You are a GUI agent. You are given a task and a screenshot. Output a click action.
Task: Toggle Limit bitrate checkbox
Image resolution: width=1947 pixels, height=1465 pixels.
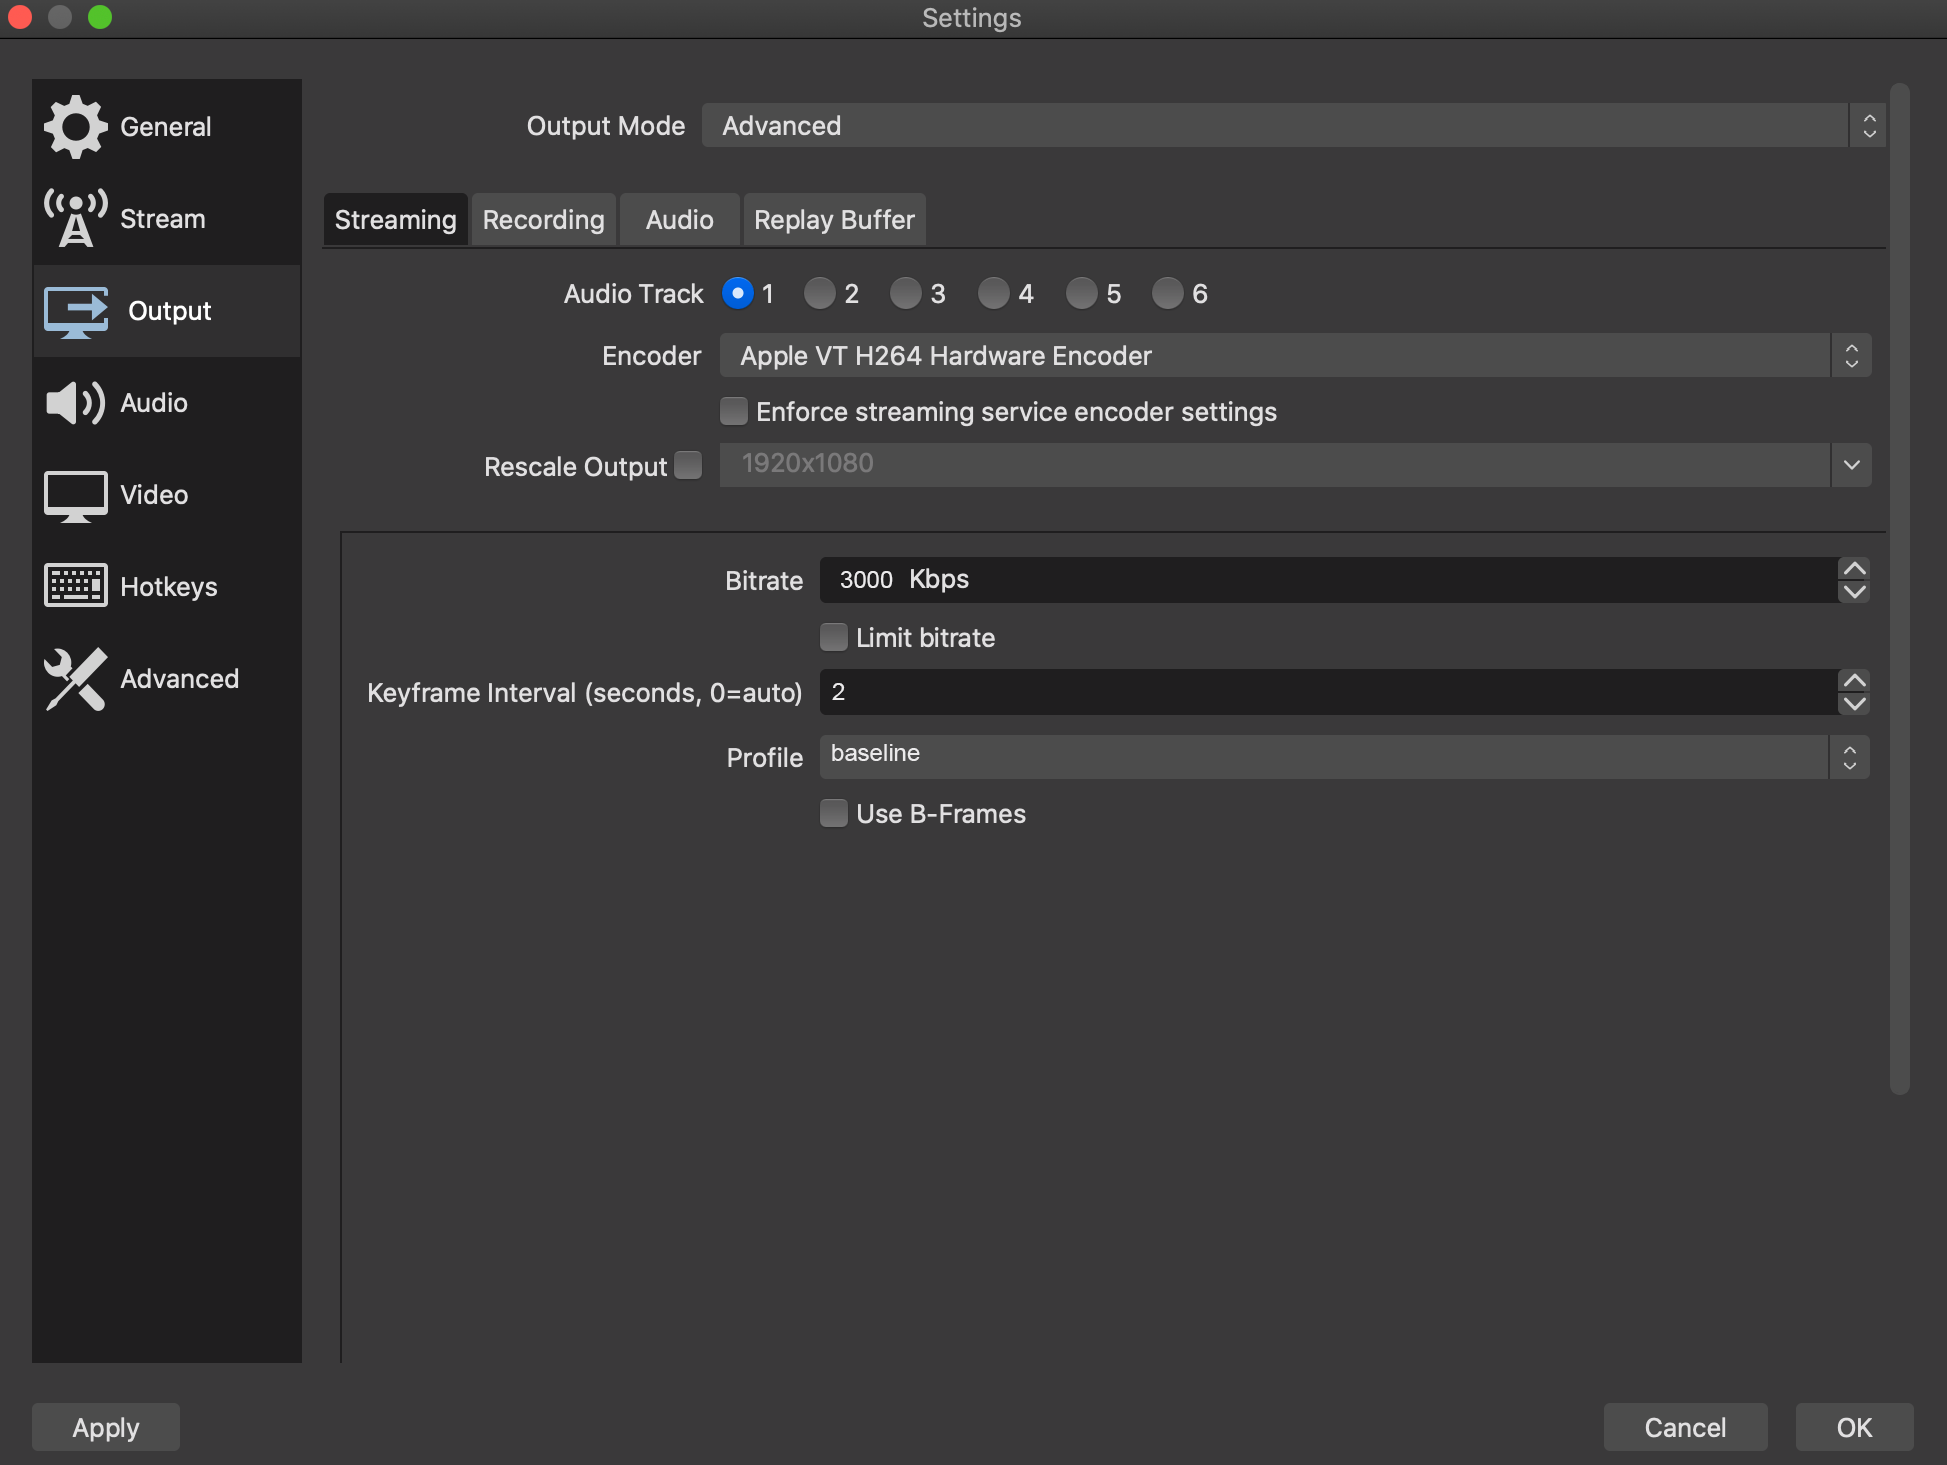833,638
